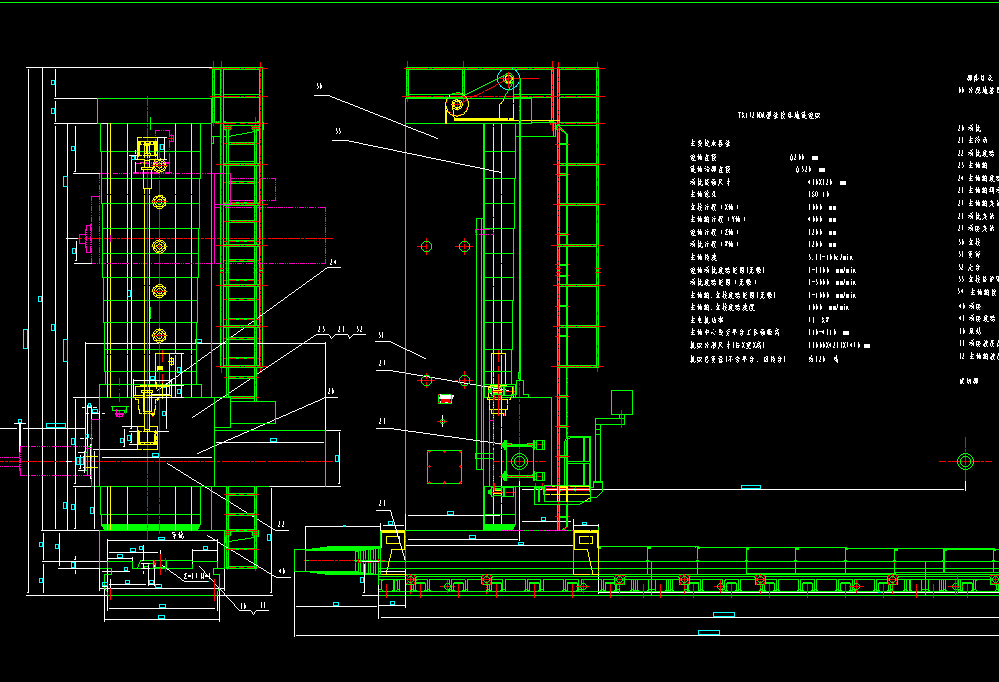Click leader label 40 near the bottom left
Screen dimensions: 999x682
point(281,571)
